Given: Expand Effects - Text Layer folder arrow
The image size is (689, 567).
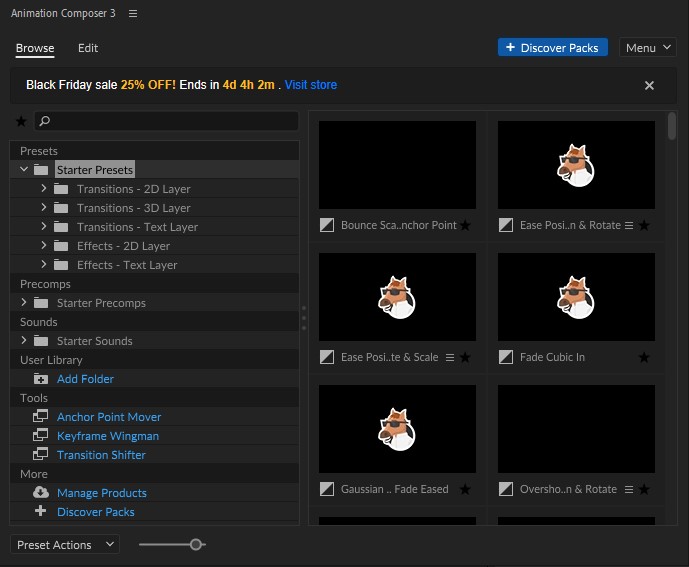Looking at the screenshot, I should [43, 264].
